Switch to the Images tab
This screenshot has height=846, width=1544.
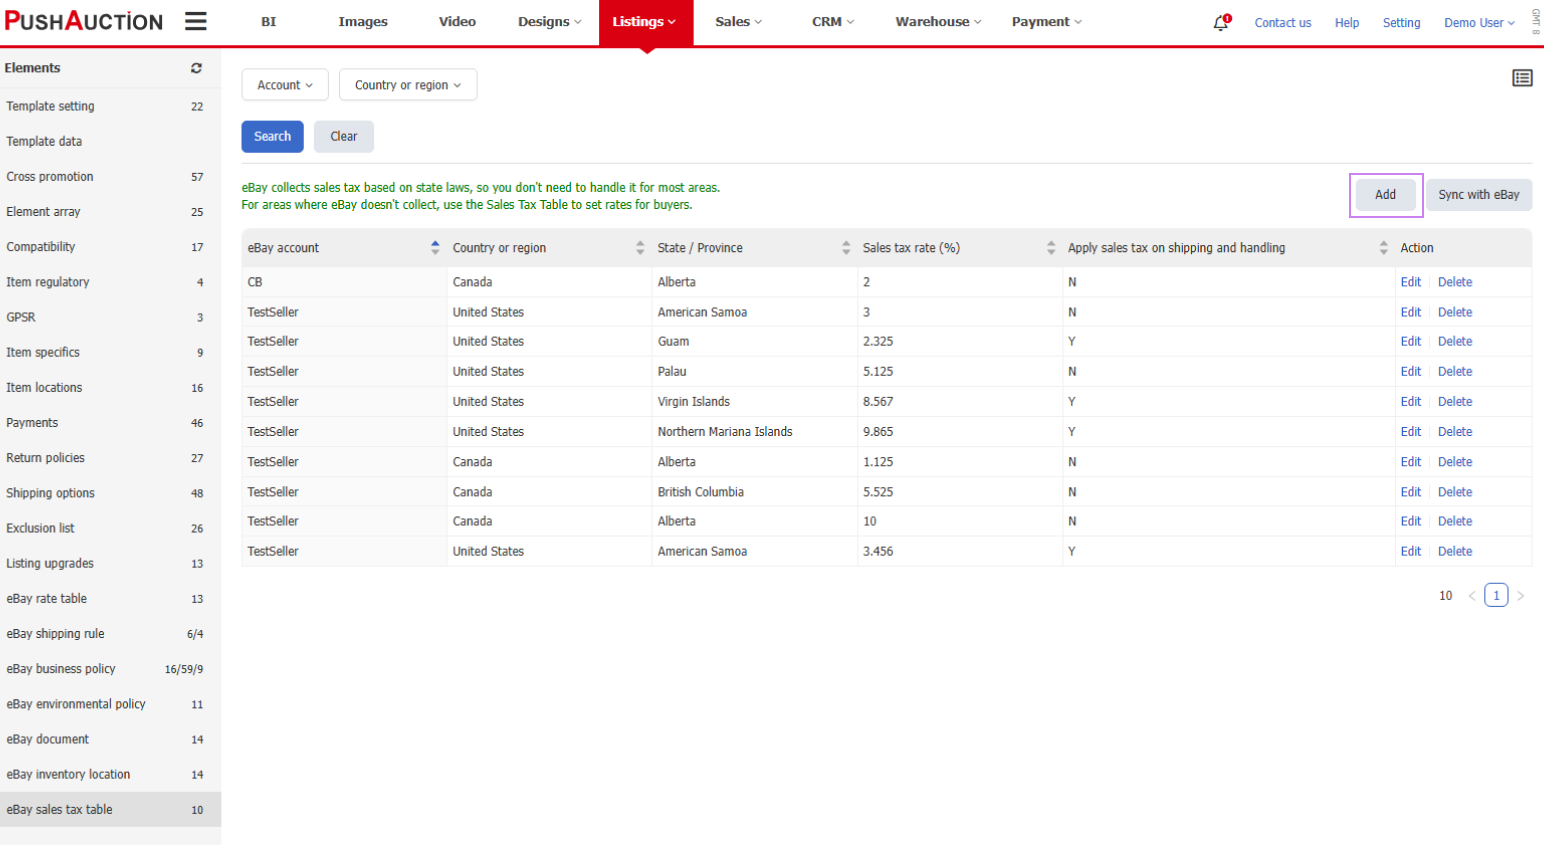[362, 20]
